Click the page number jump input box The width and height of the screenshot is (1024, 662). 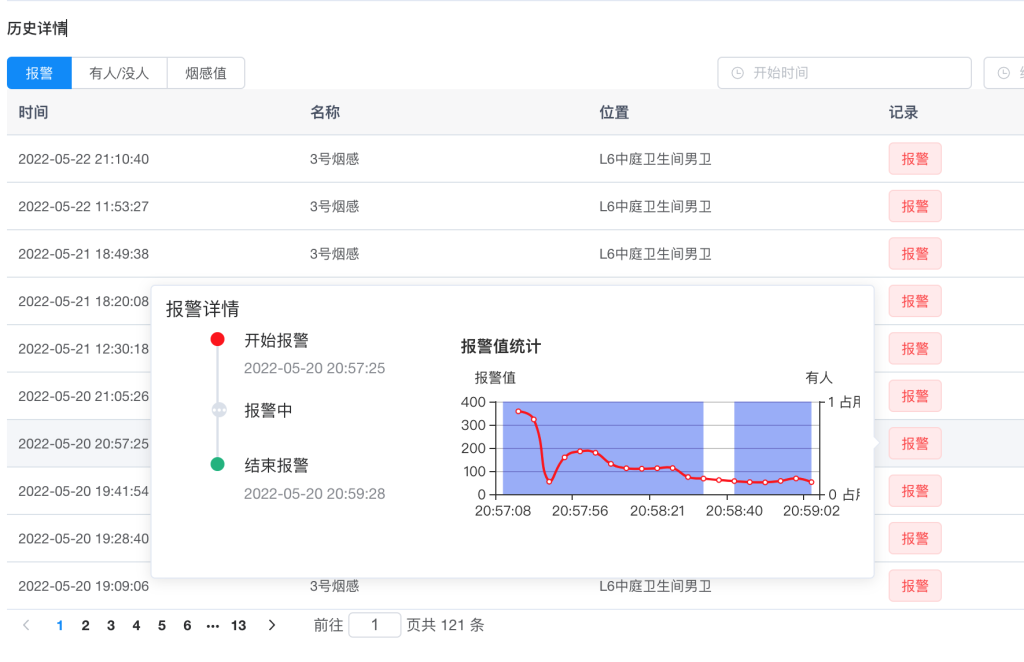tap(374, 625)
